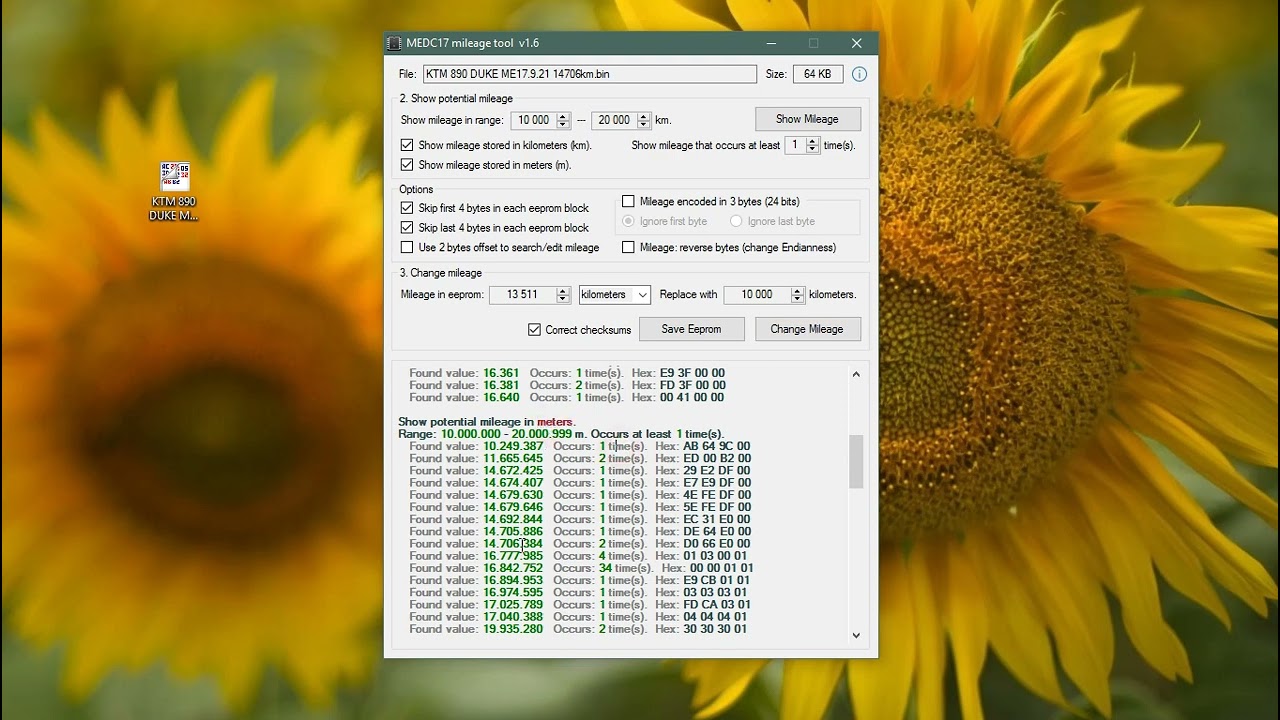Decrease the range start value 10 000
Image resolution: width=1280 pixels, height=720 pixels.
tap(563, 124)
